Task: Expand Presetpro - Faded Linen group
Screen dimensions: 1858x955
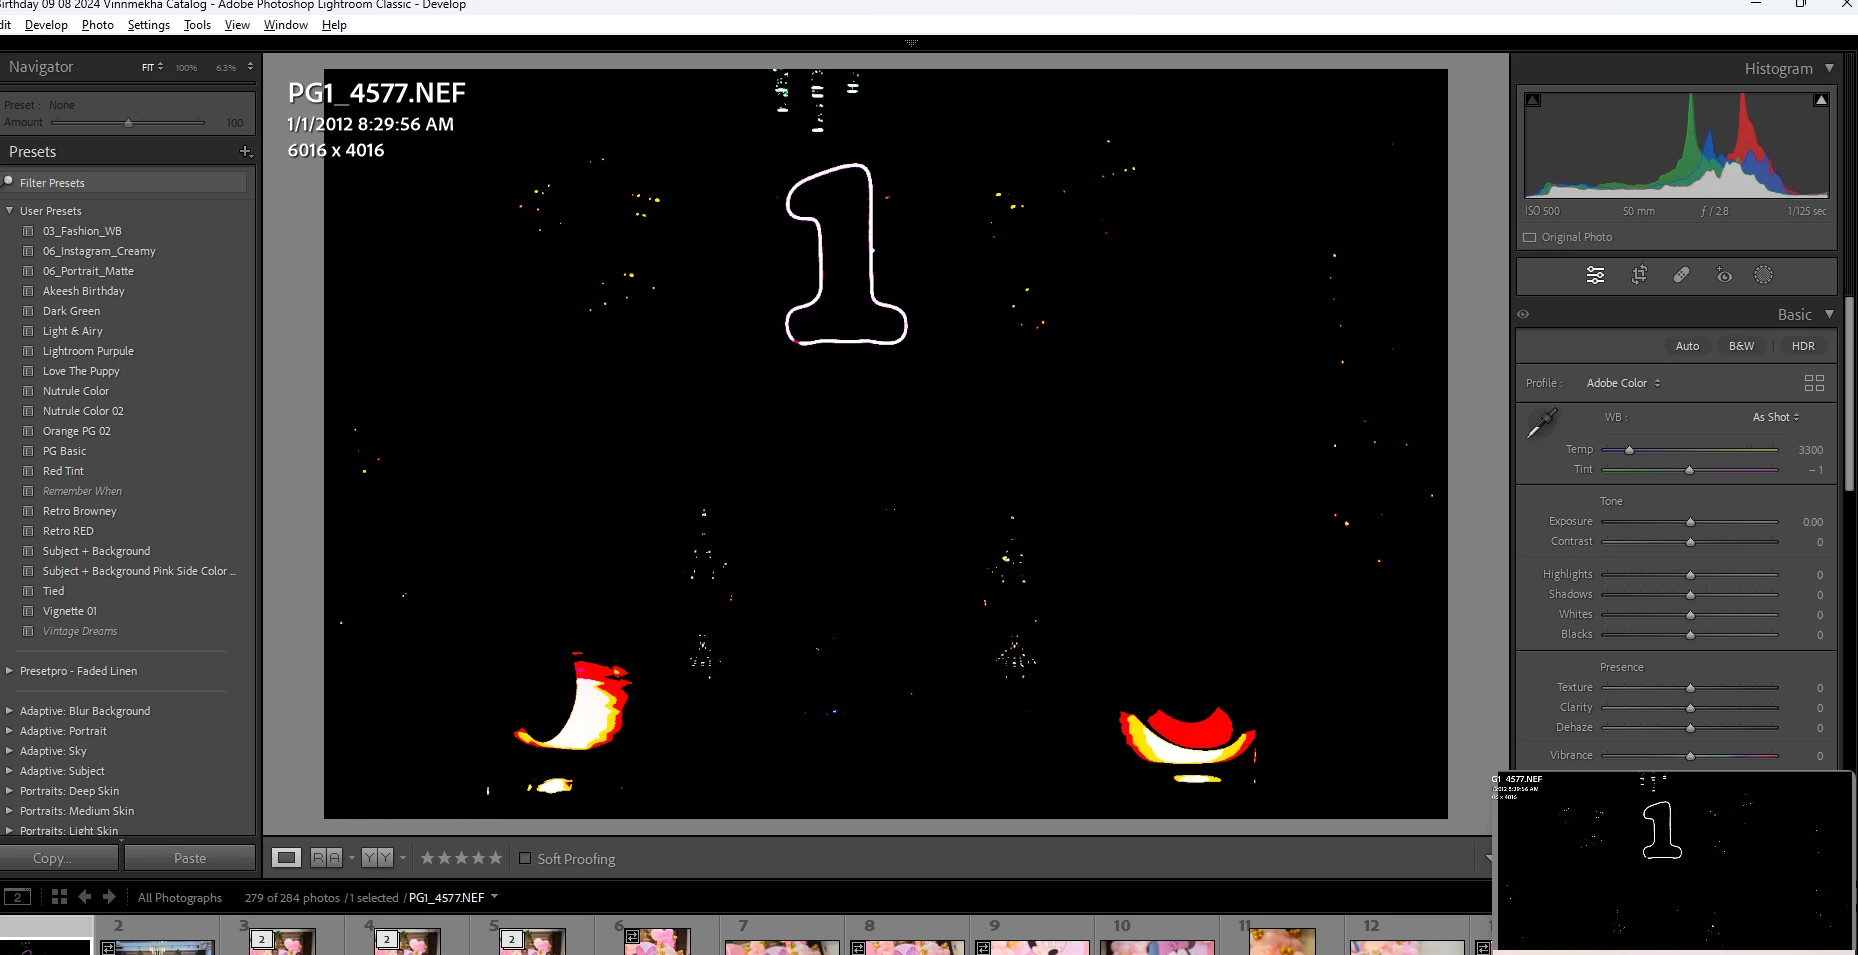Action: [x=10, y=671]
